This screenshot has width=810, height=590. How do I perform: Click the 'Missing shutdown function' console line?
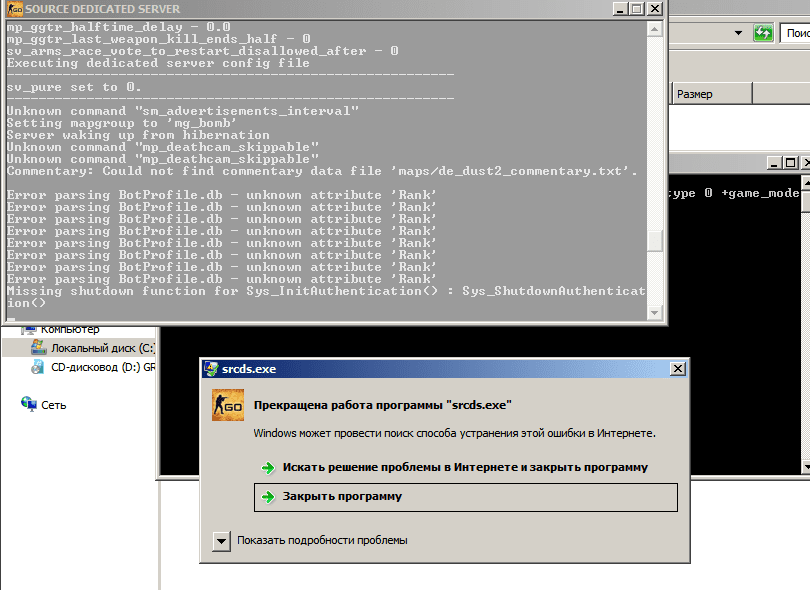click(326, 298)
